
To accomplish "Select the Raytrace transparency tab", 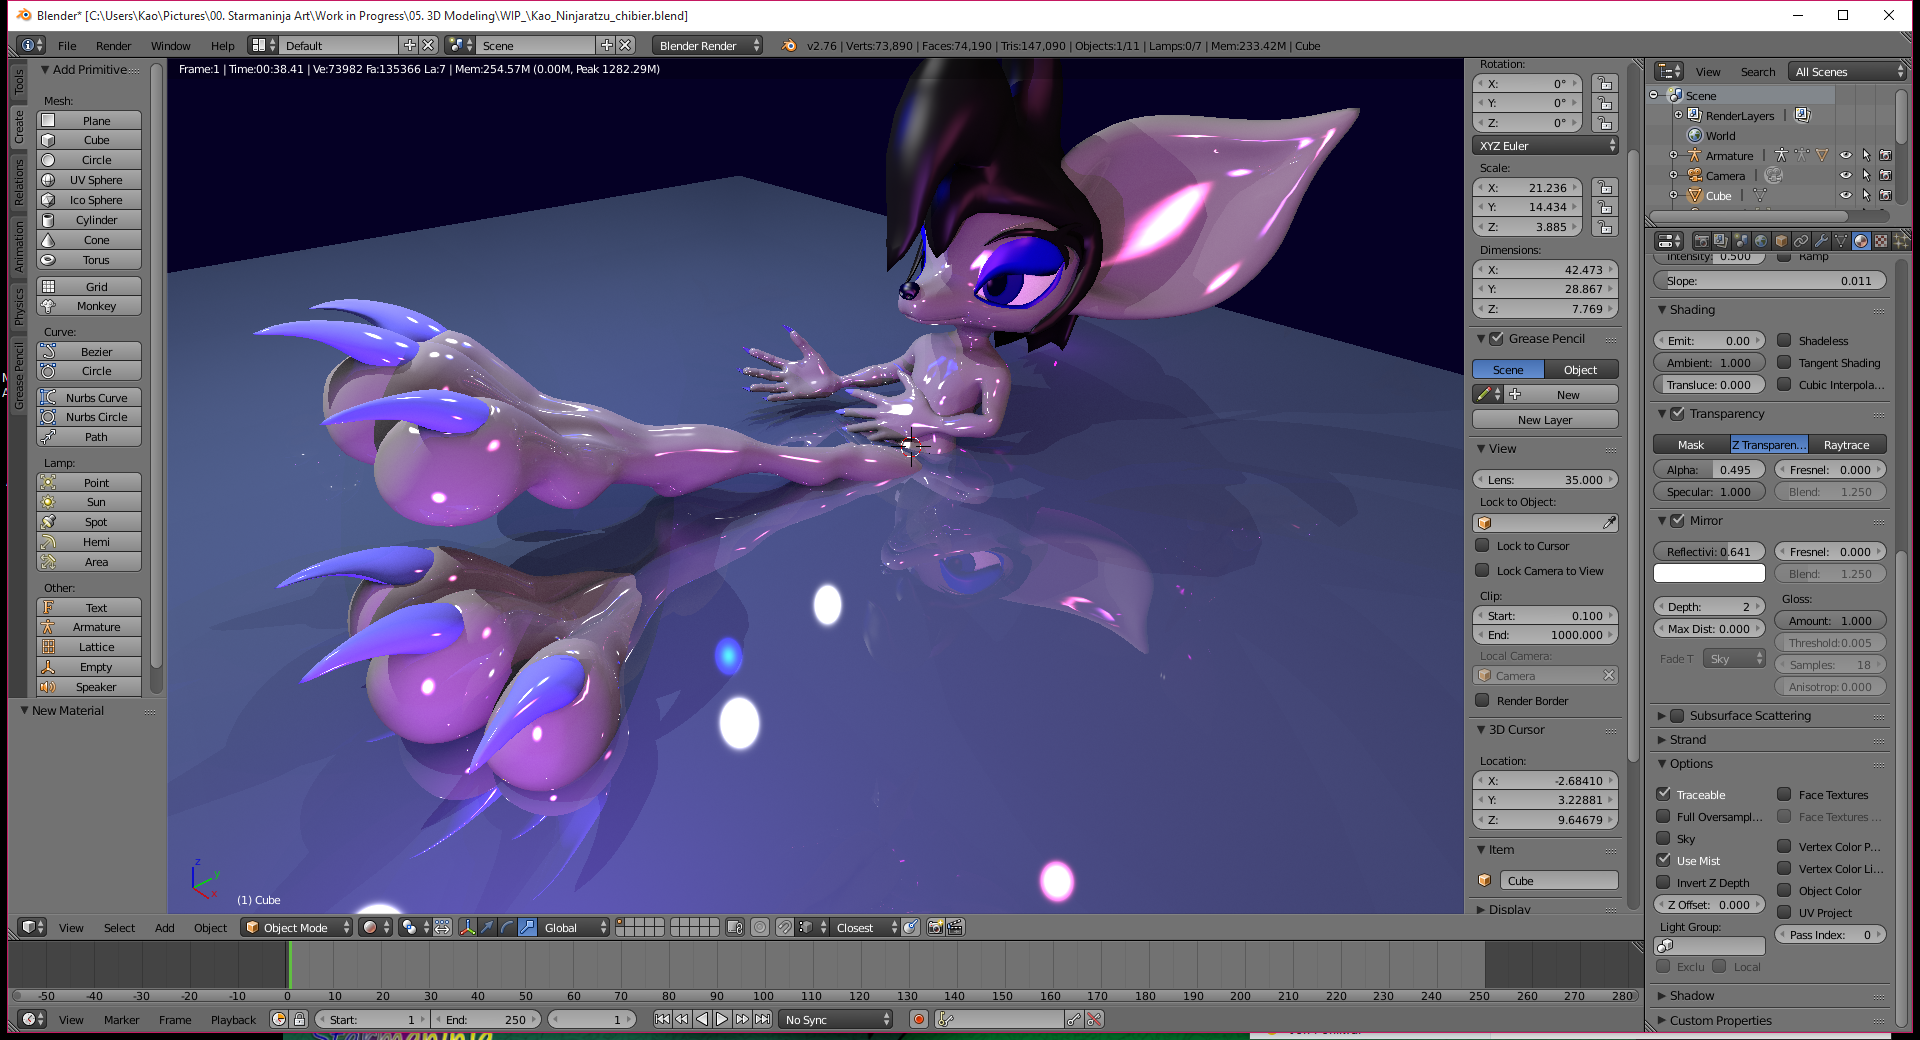I will tap(1846, 445).
